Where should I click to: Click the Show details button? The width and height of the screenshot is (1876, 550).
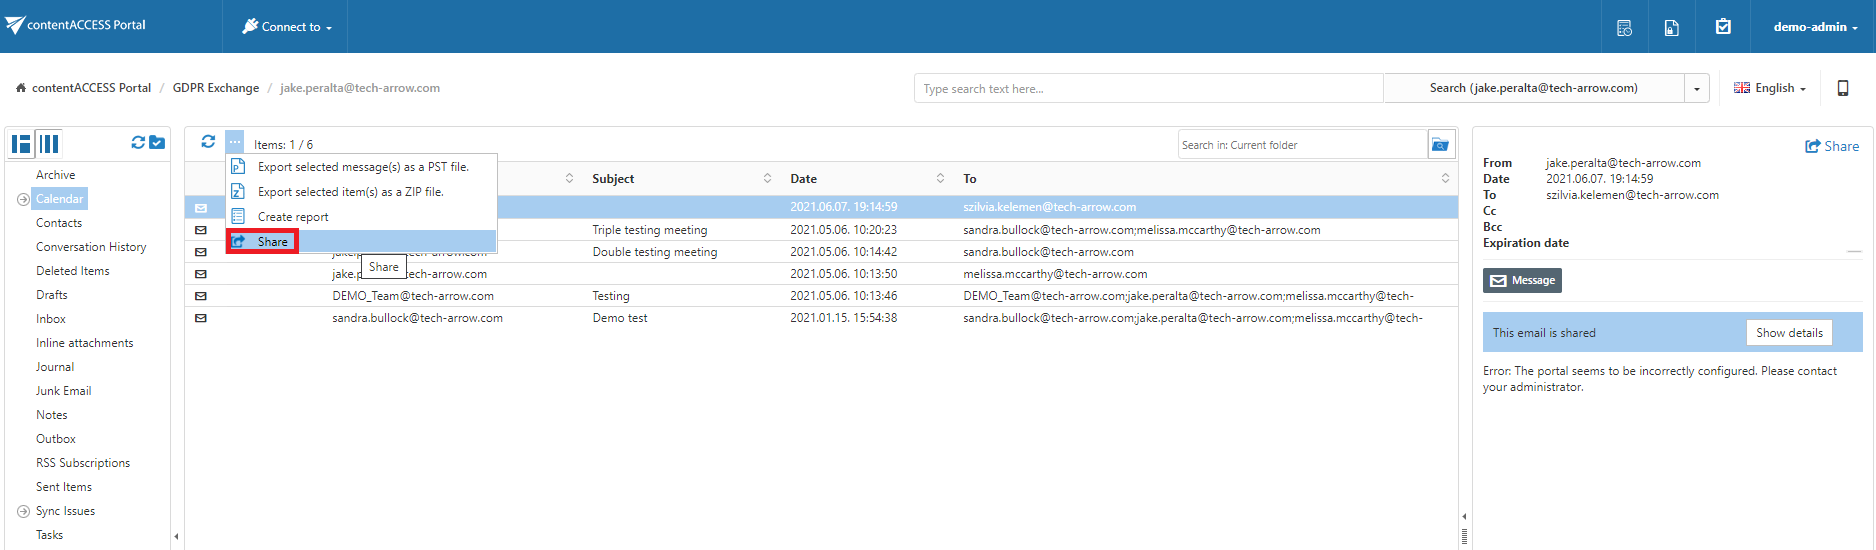[1788, 333]
